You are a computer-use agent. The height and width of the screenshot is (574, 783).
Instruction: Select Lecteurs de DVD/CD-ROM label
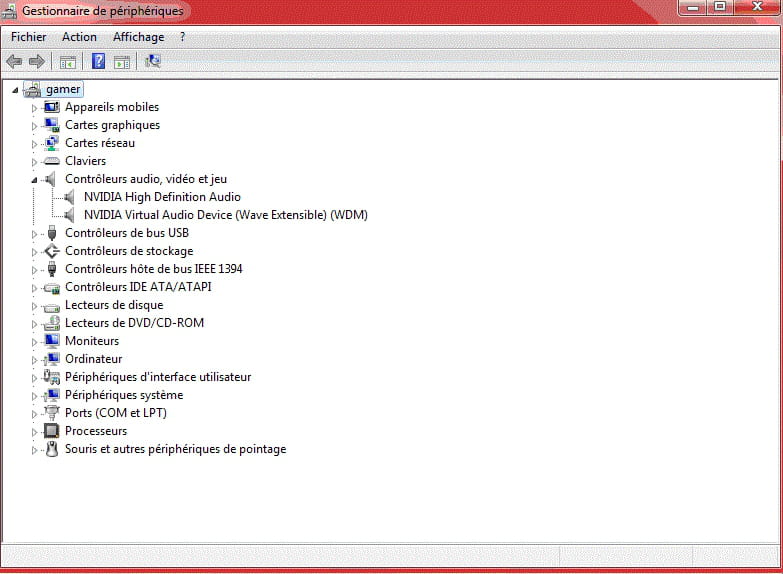(x=134, y=323)
